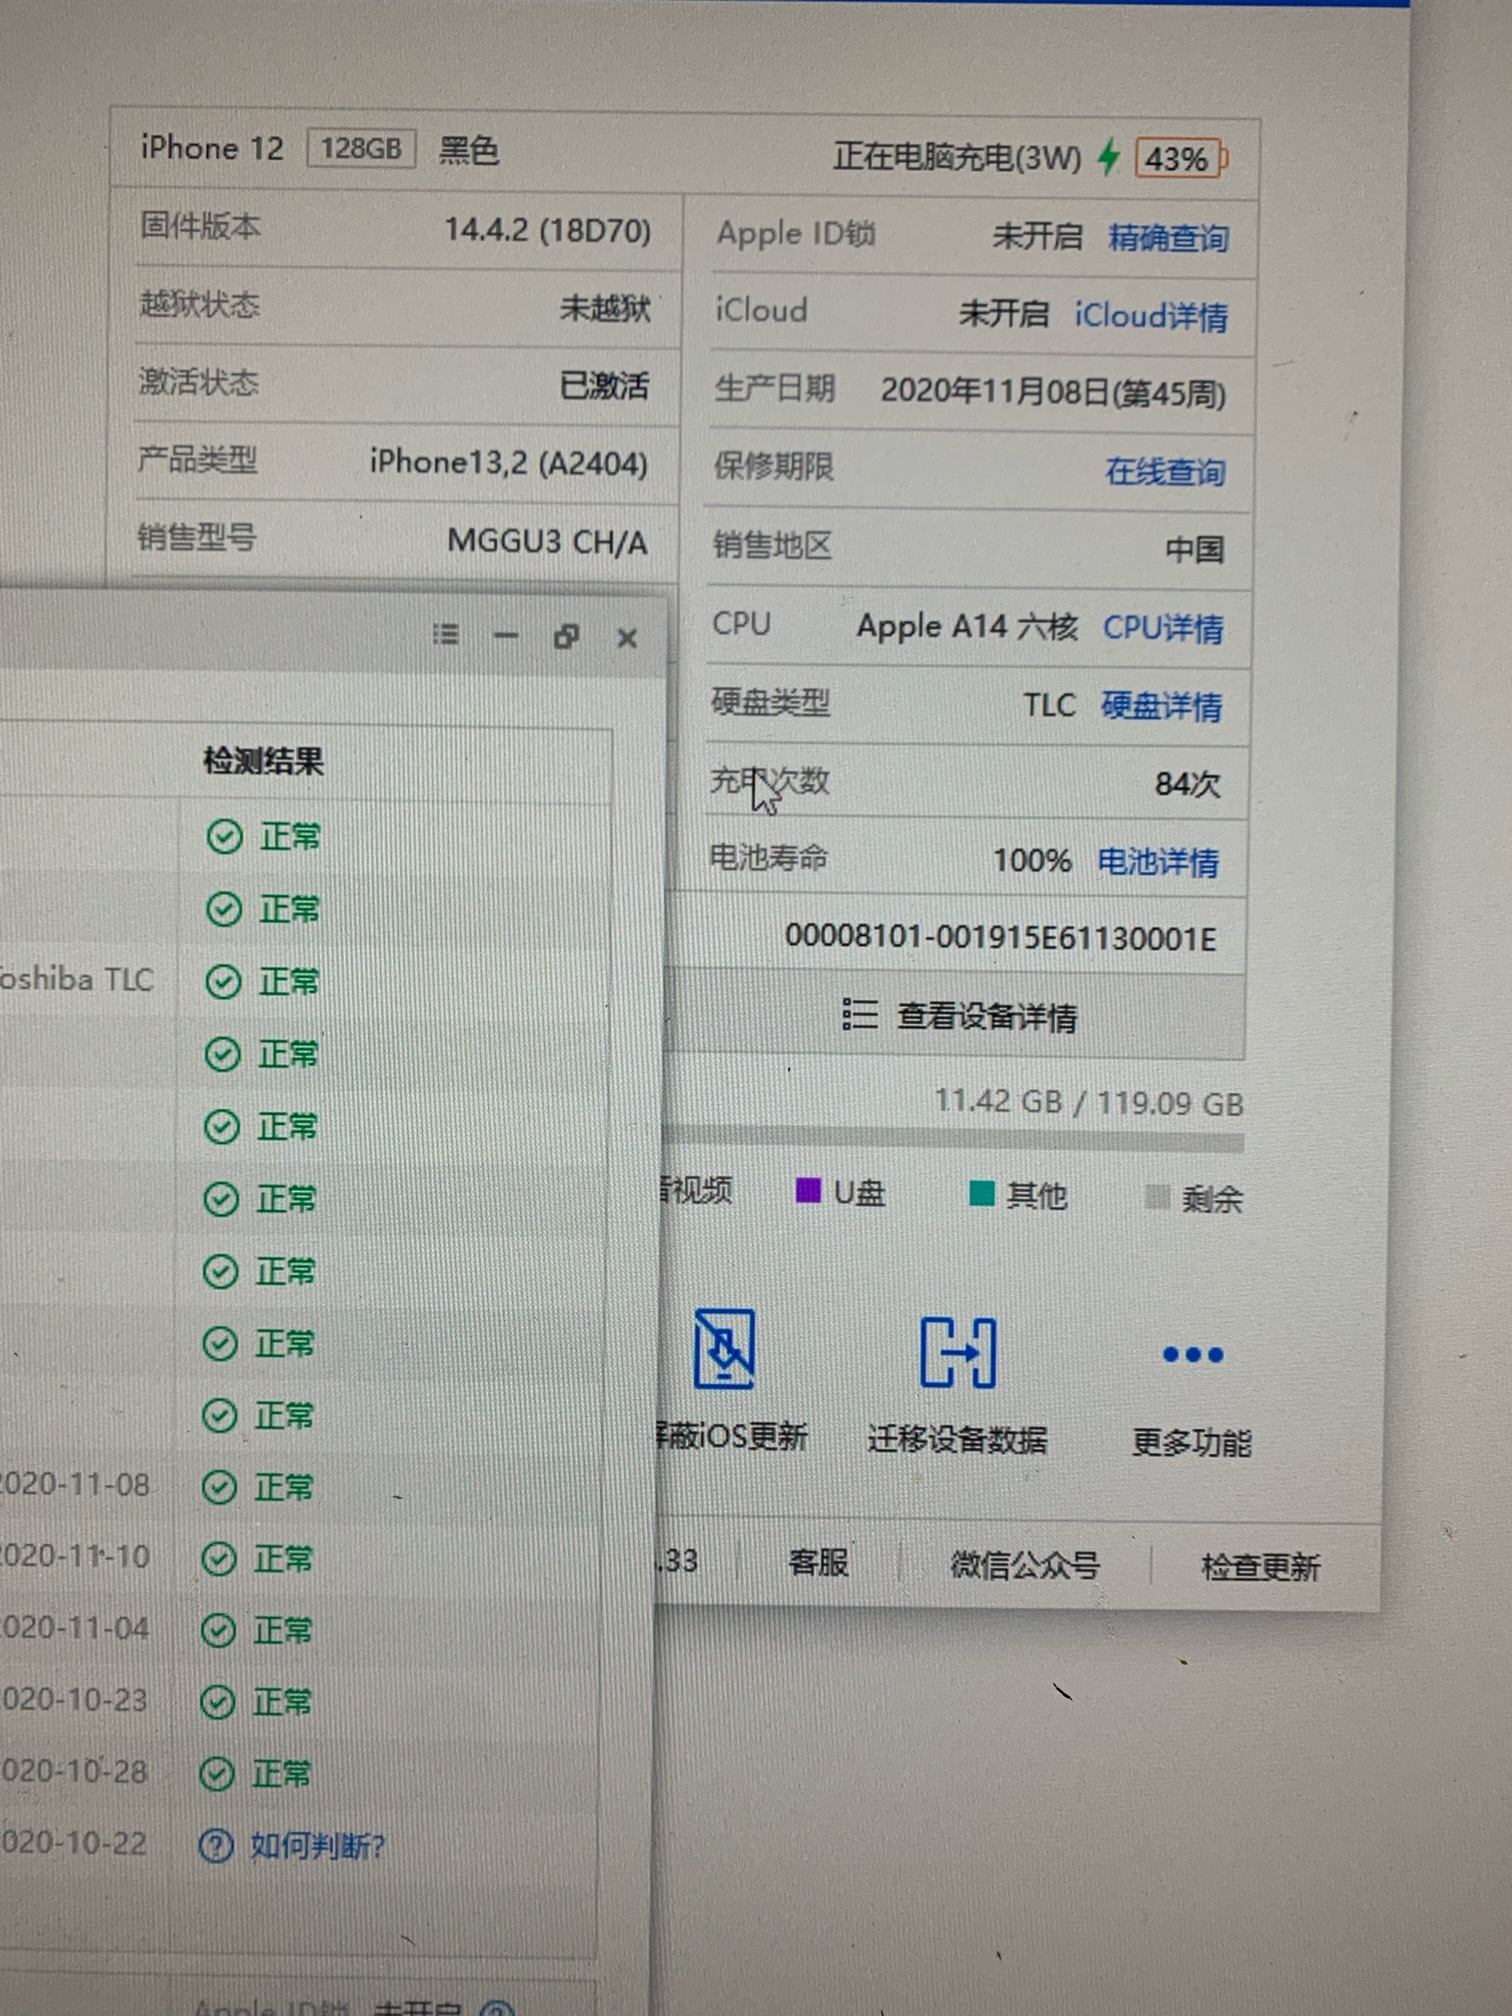Open 更多功能 three-dot icon
The width and height of the screenshot is (1512, 2016).
1192,1355
